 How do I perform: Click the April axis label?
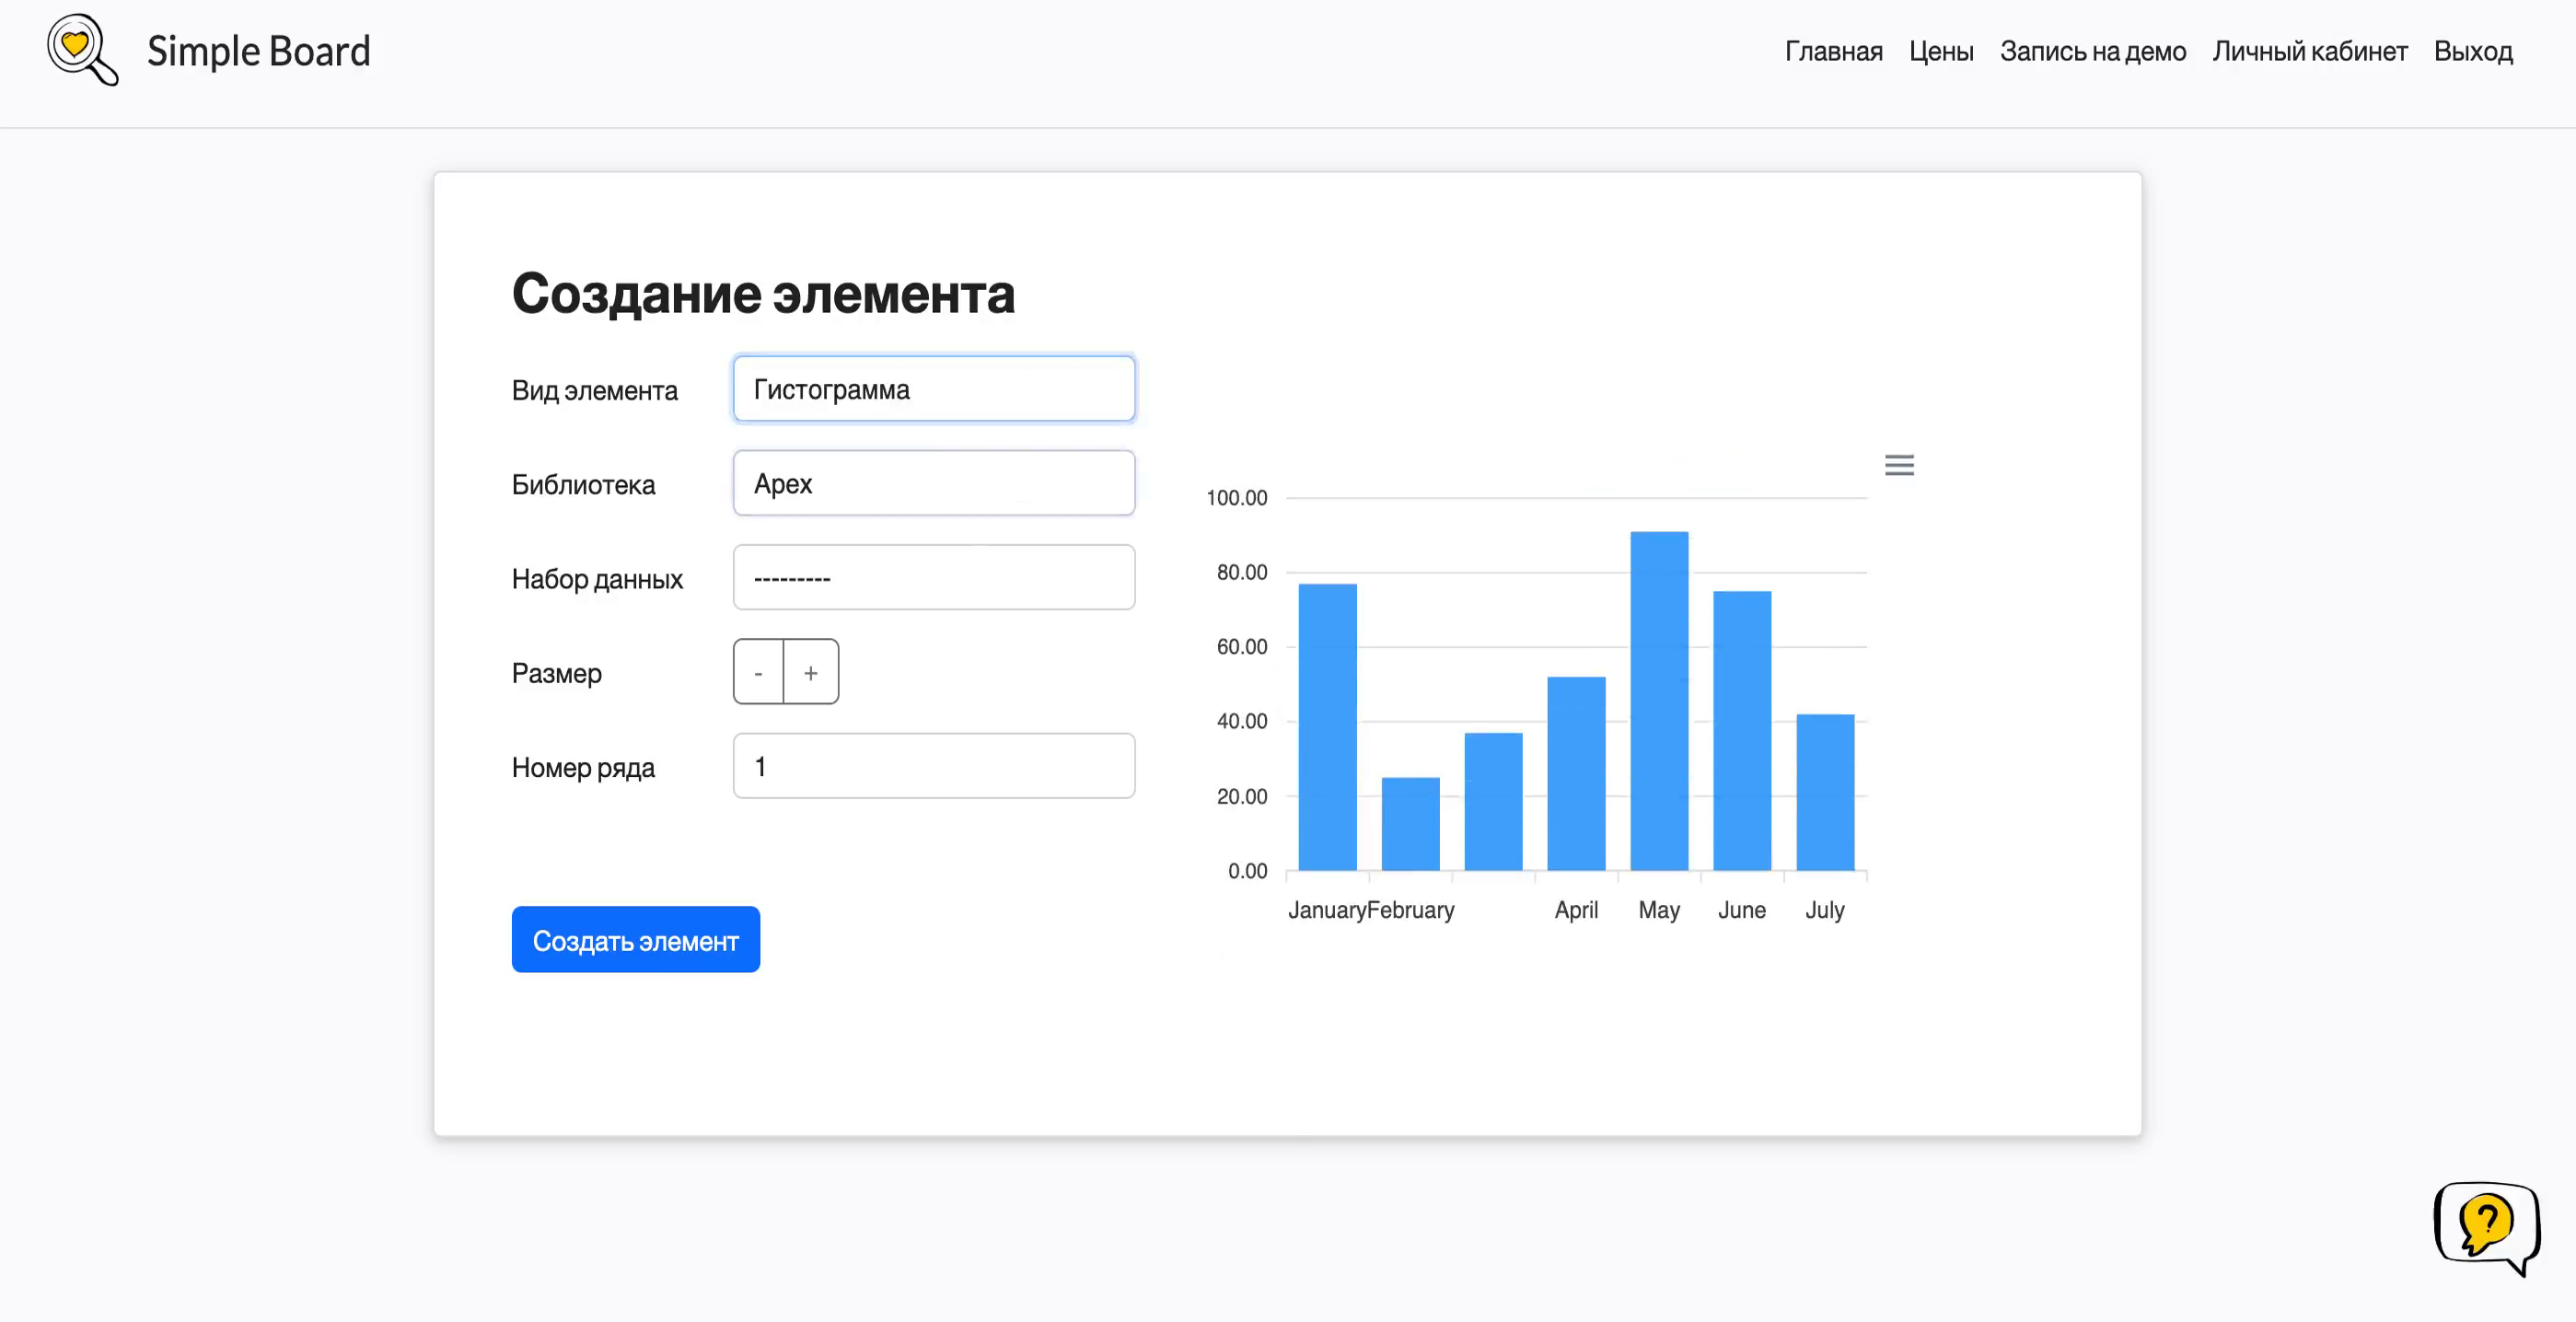pyautogui.click(x=1576, y=910)
